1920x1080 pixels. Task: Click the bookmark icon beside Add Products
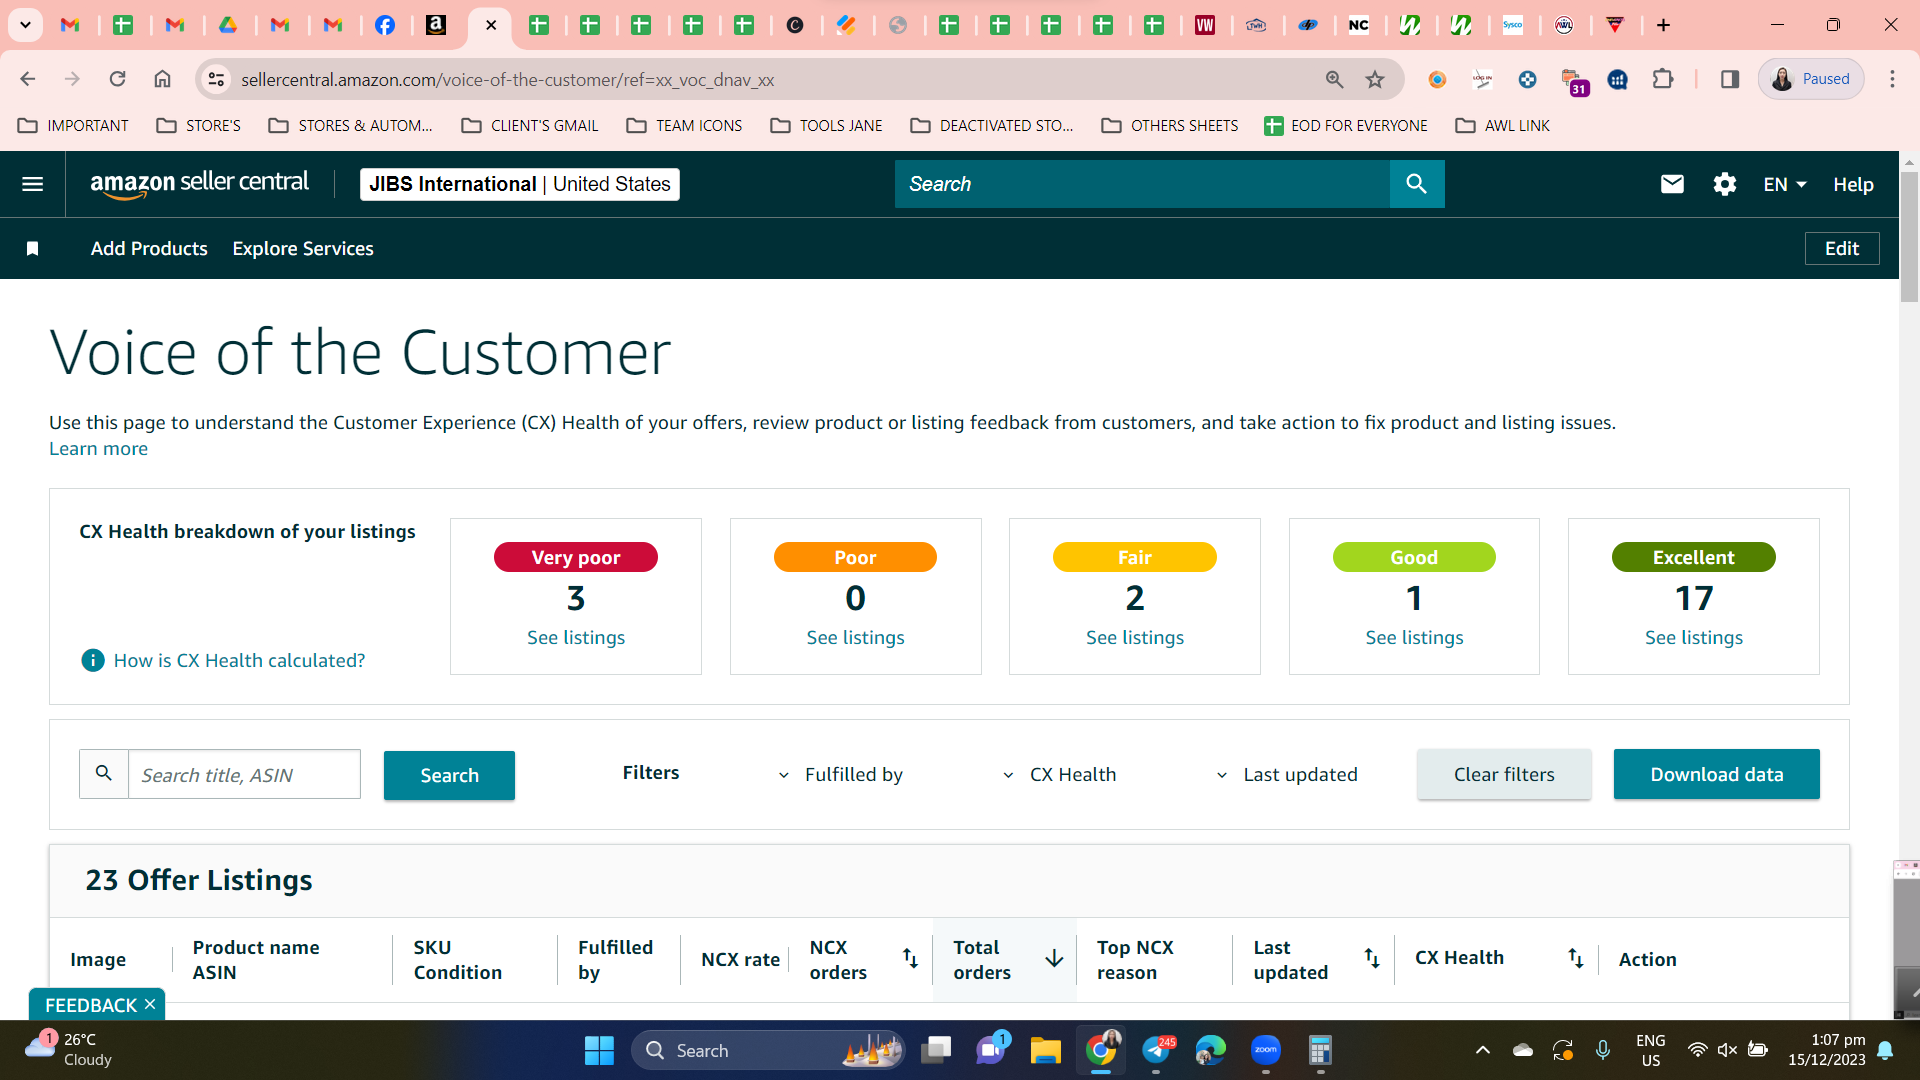click(32, 249)
